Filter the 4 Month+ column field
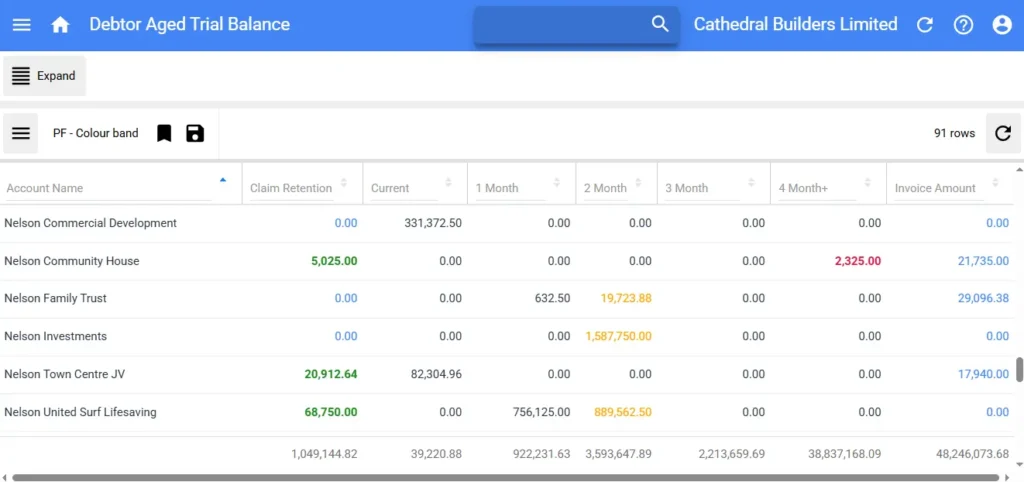The image size is (1024, 482). point(817,189)
